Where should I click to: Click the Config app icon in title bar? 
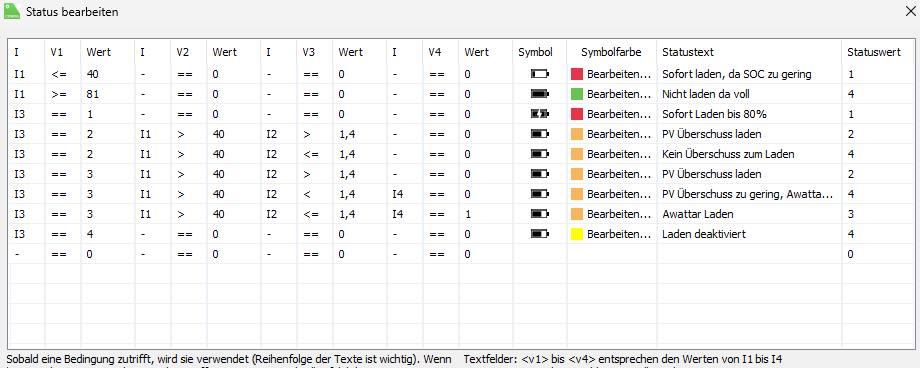click(x=12, y=12)
